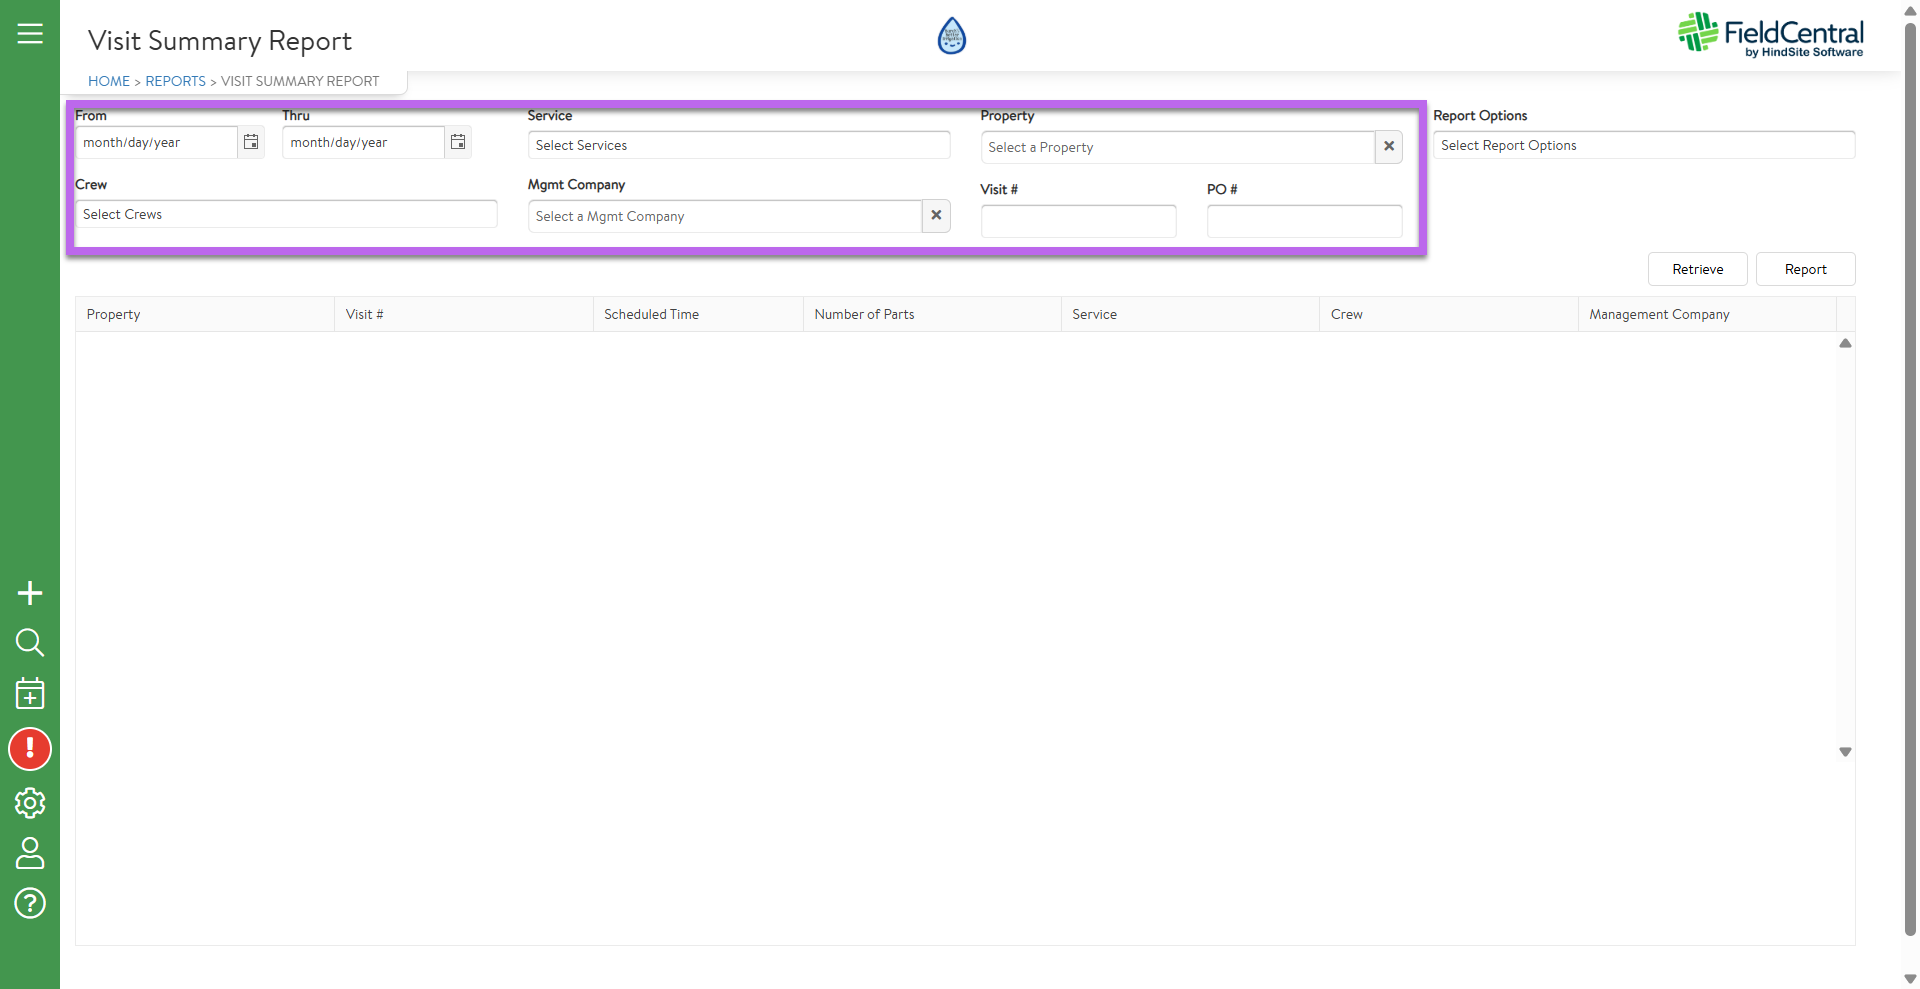Screen dimensions: 1920x989
Task: Expand the Select Crews dropdown
Action: 286,214
